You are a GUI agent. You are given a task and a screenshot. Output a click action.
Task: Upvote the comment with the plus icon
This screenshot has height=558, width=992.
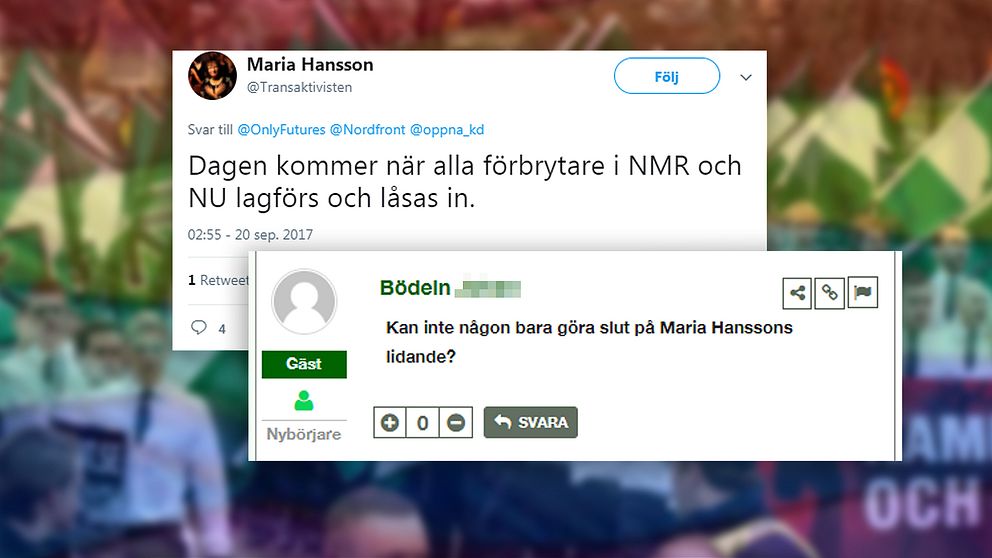390,423
